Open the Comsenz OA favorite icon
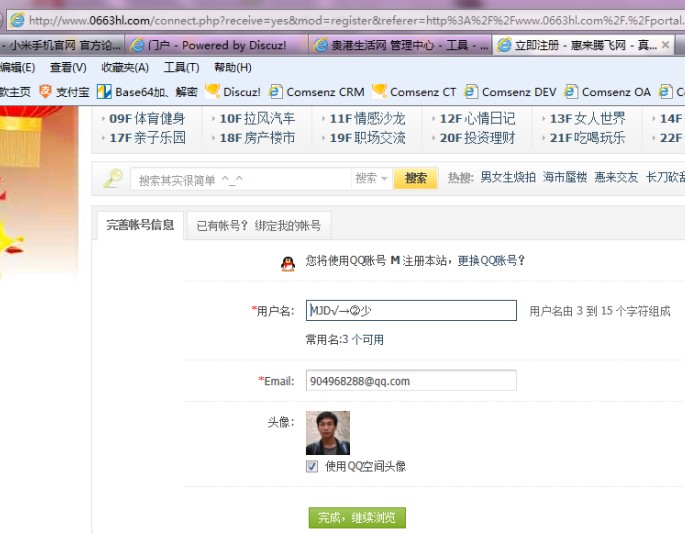 (571, 91)
